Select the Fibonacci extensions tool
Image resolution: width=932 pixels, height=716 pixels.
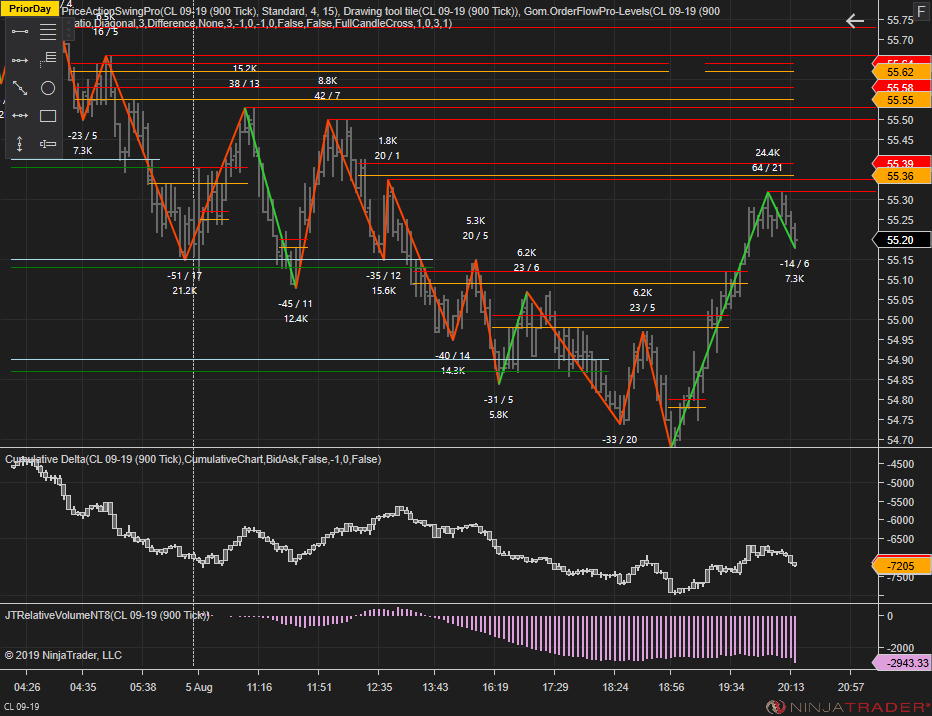pos(48,59)
